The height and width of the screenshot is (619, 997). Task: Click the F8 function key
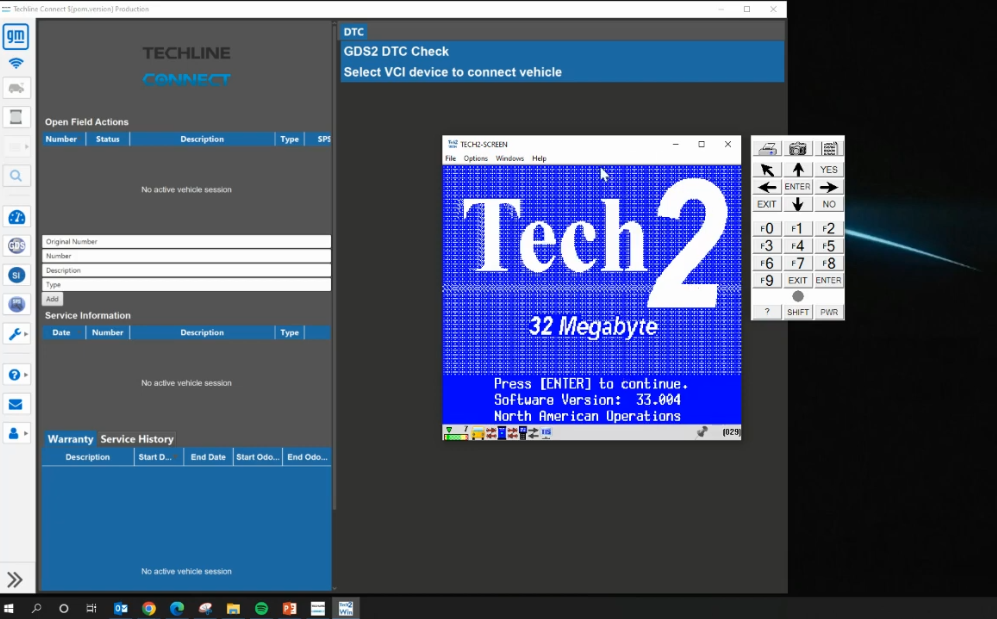click(x=829, y=263)
